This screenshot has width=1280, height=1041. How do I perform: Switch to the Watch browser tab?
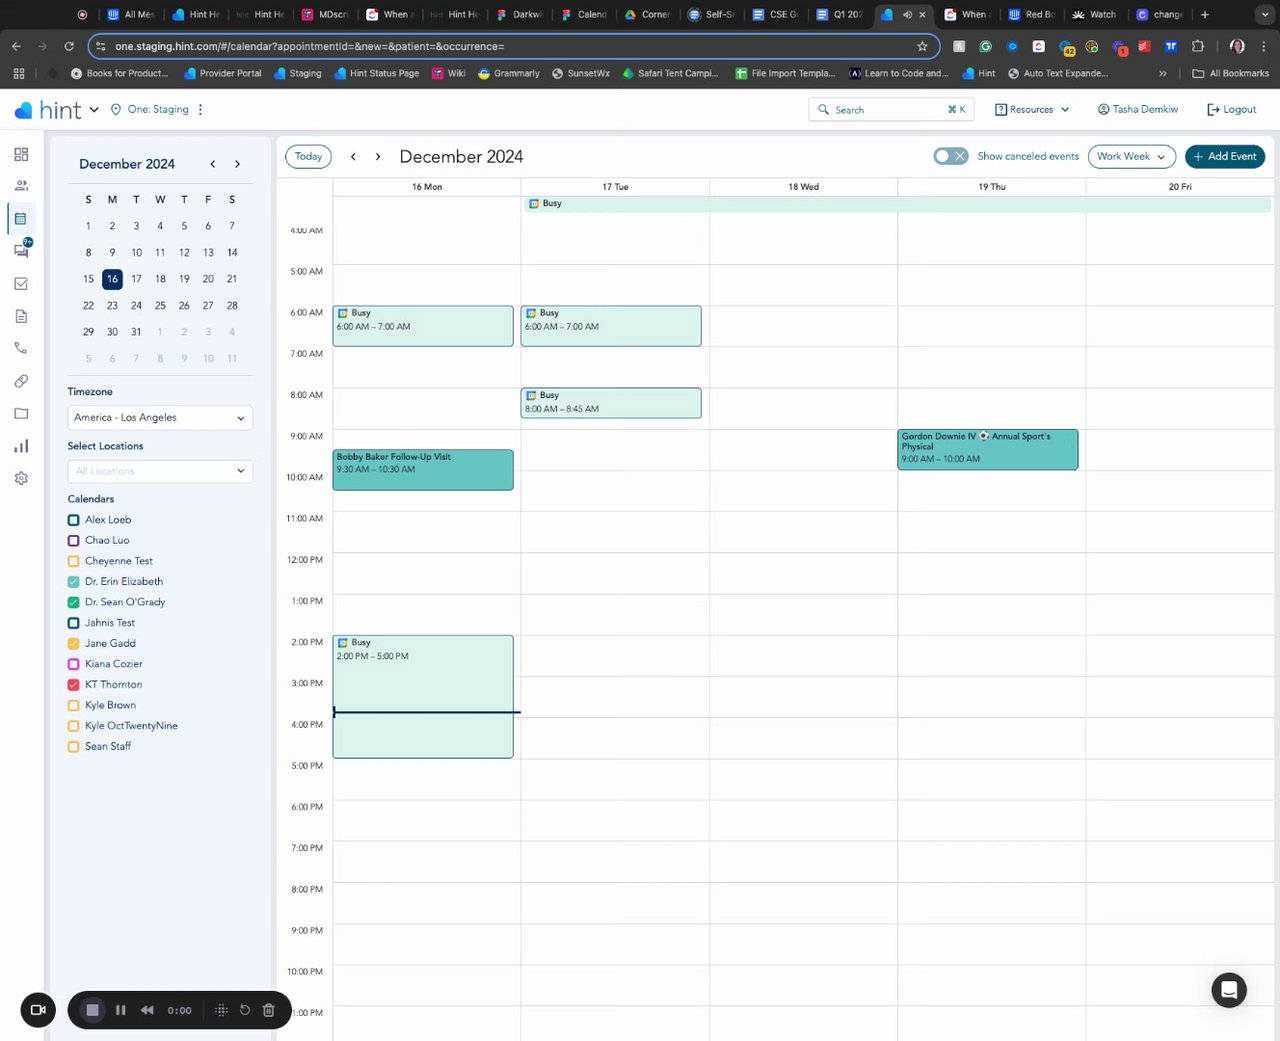click(1094, 14)
